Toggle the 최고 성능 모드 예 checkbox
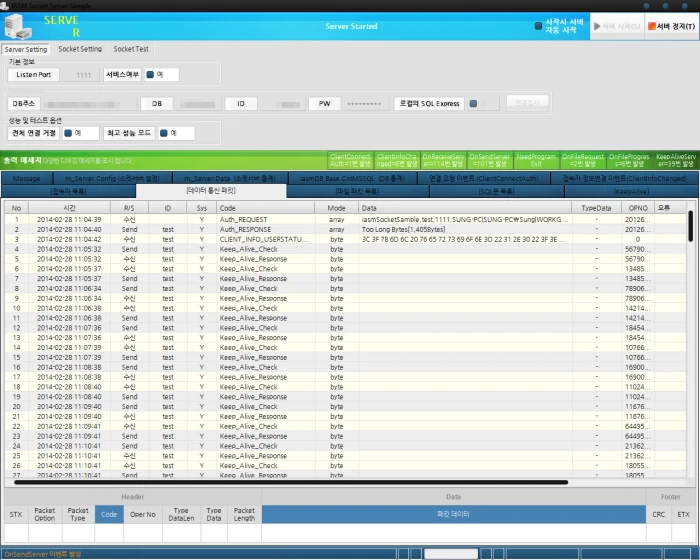The image size is (700, 560). (x=163, y=133)
